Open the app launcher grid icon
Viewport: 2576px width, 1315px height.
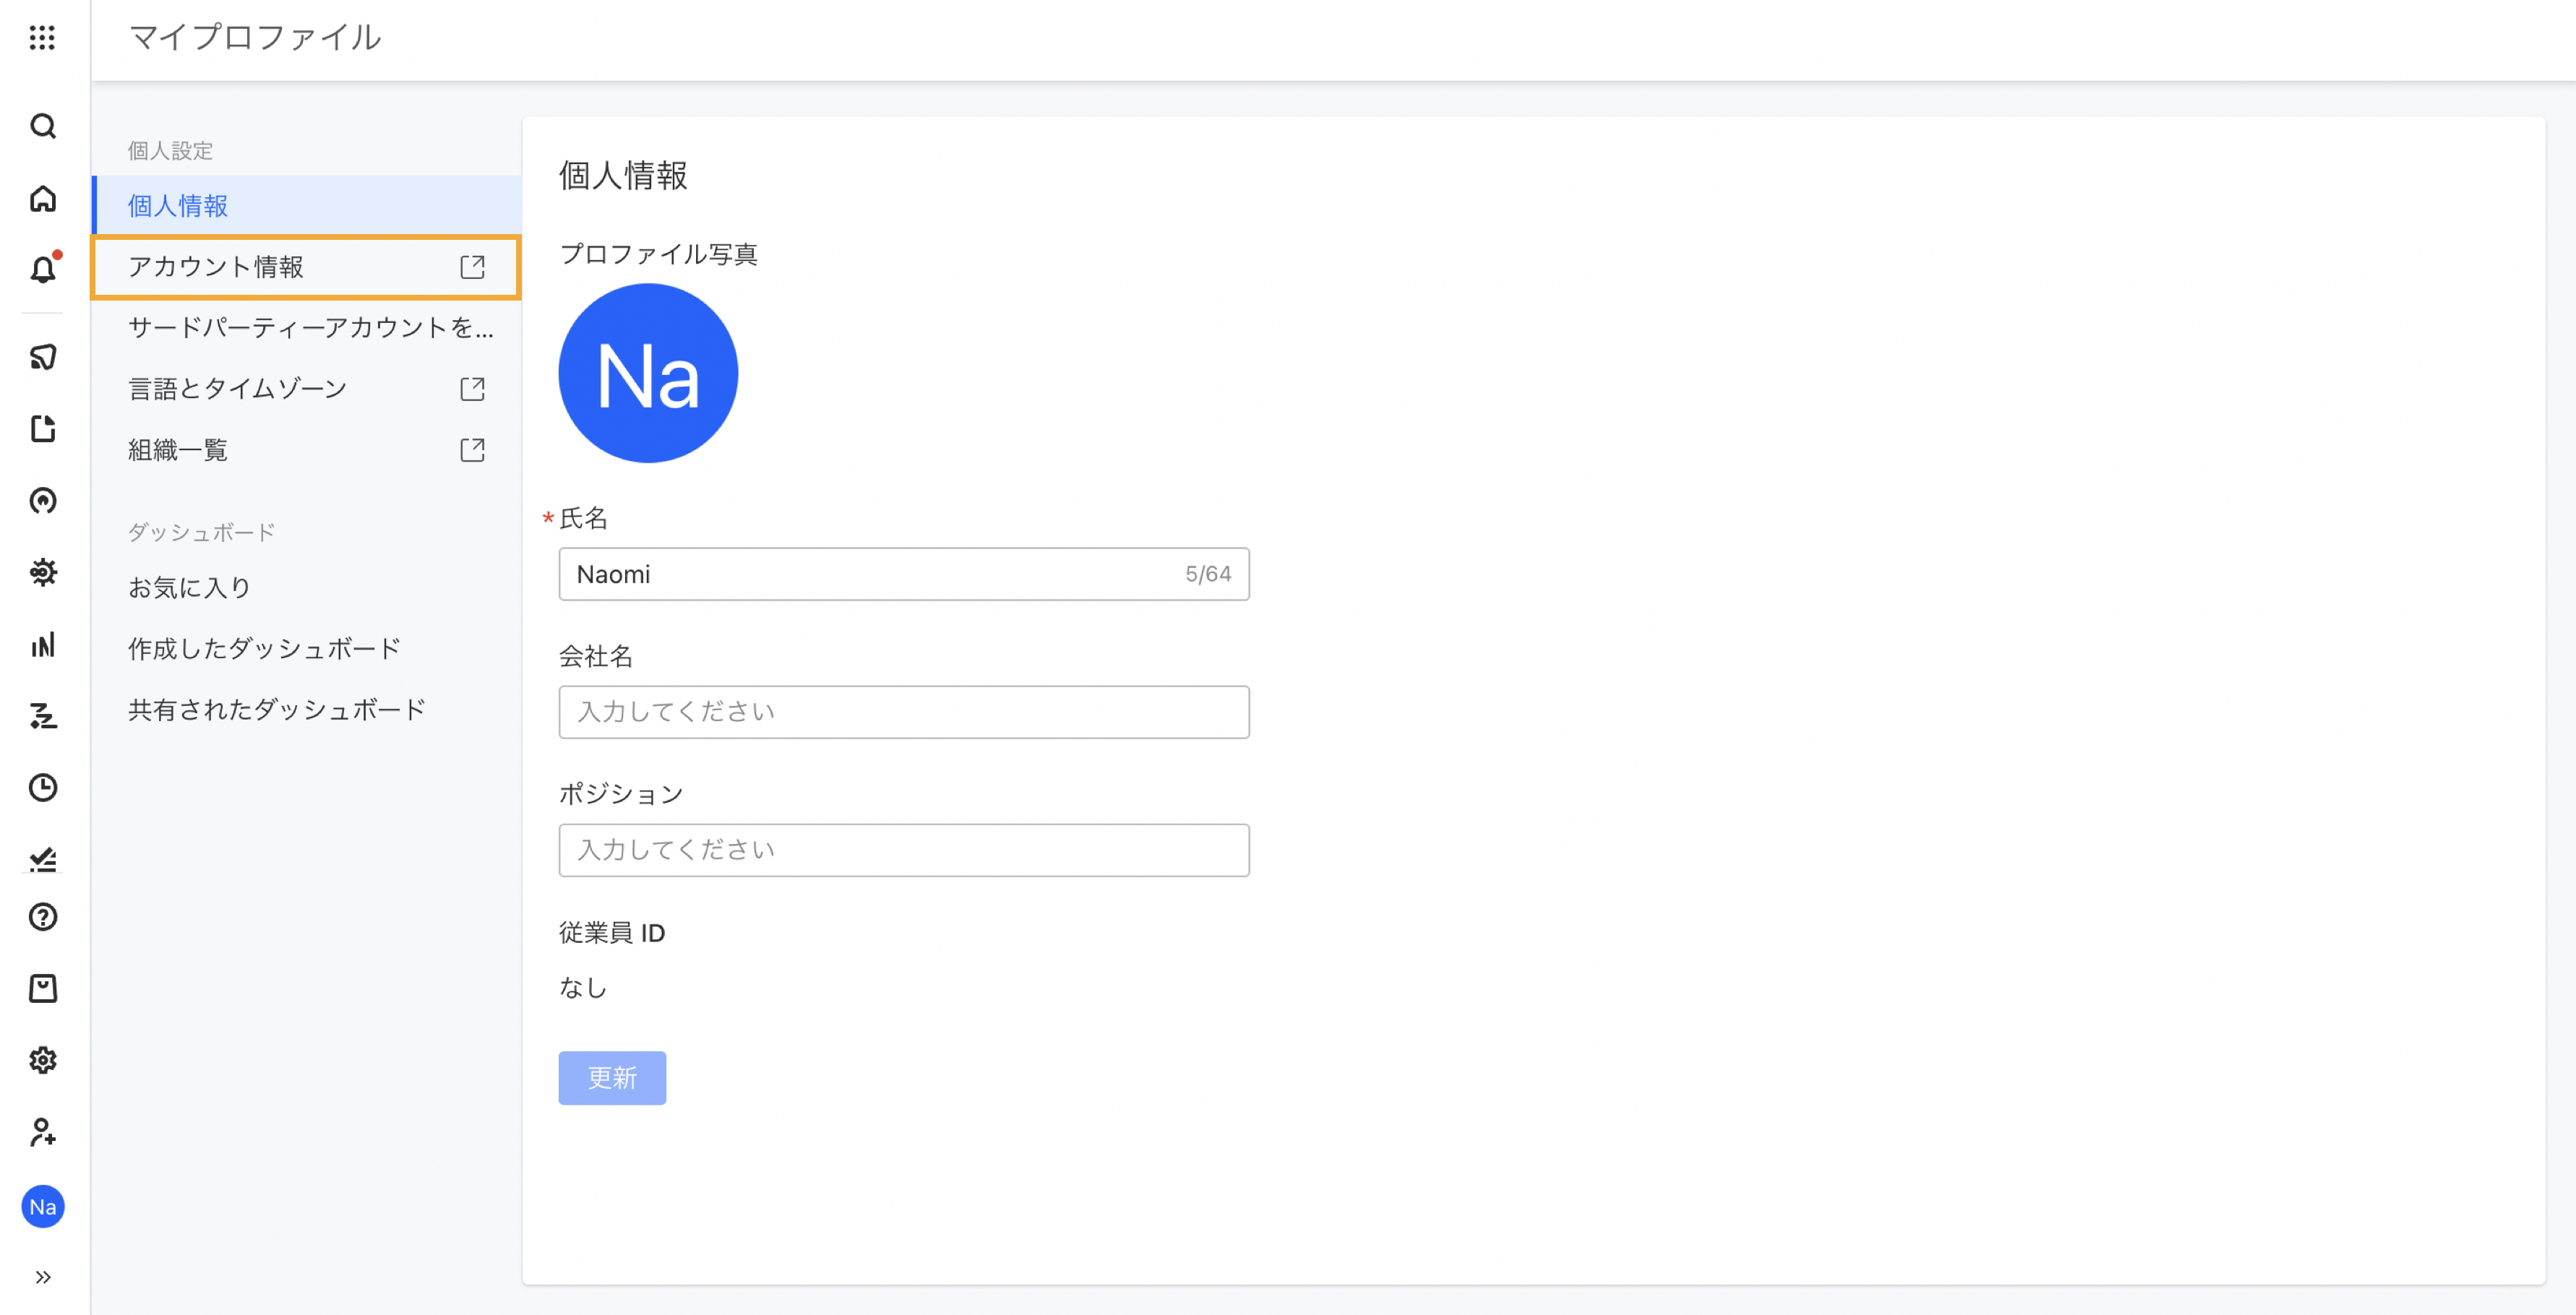coord(42,38)
